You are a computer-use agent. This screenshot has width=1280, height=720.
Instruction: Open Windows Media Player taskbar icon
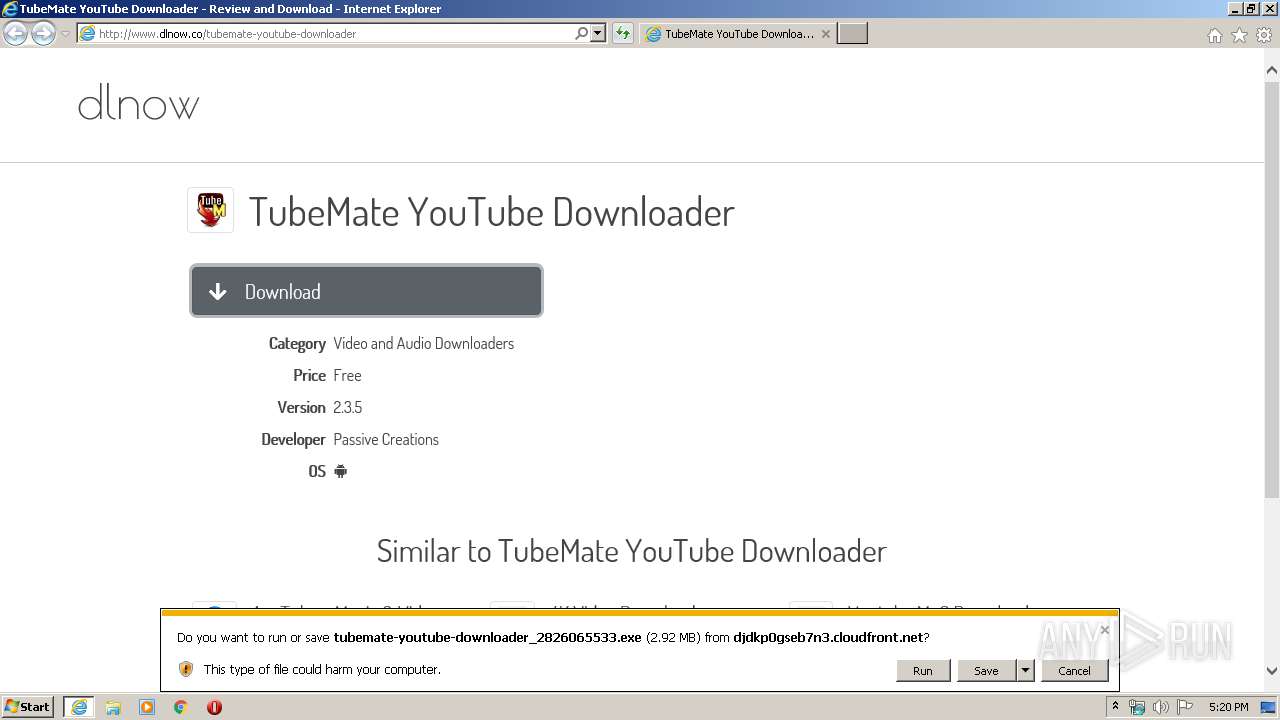pos(147,707)
